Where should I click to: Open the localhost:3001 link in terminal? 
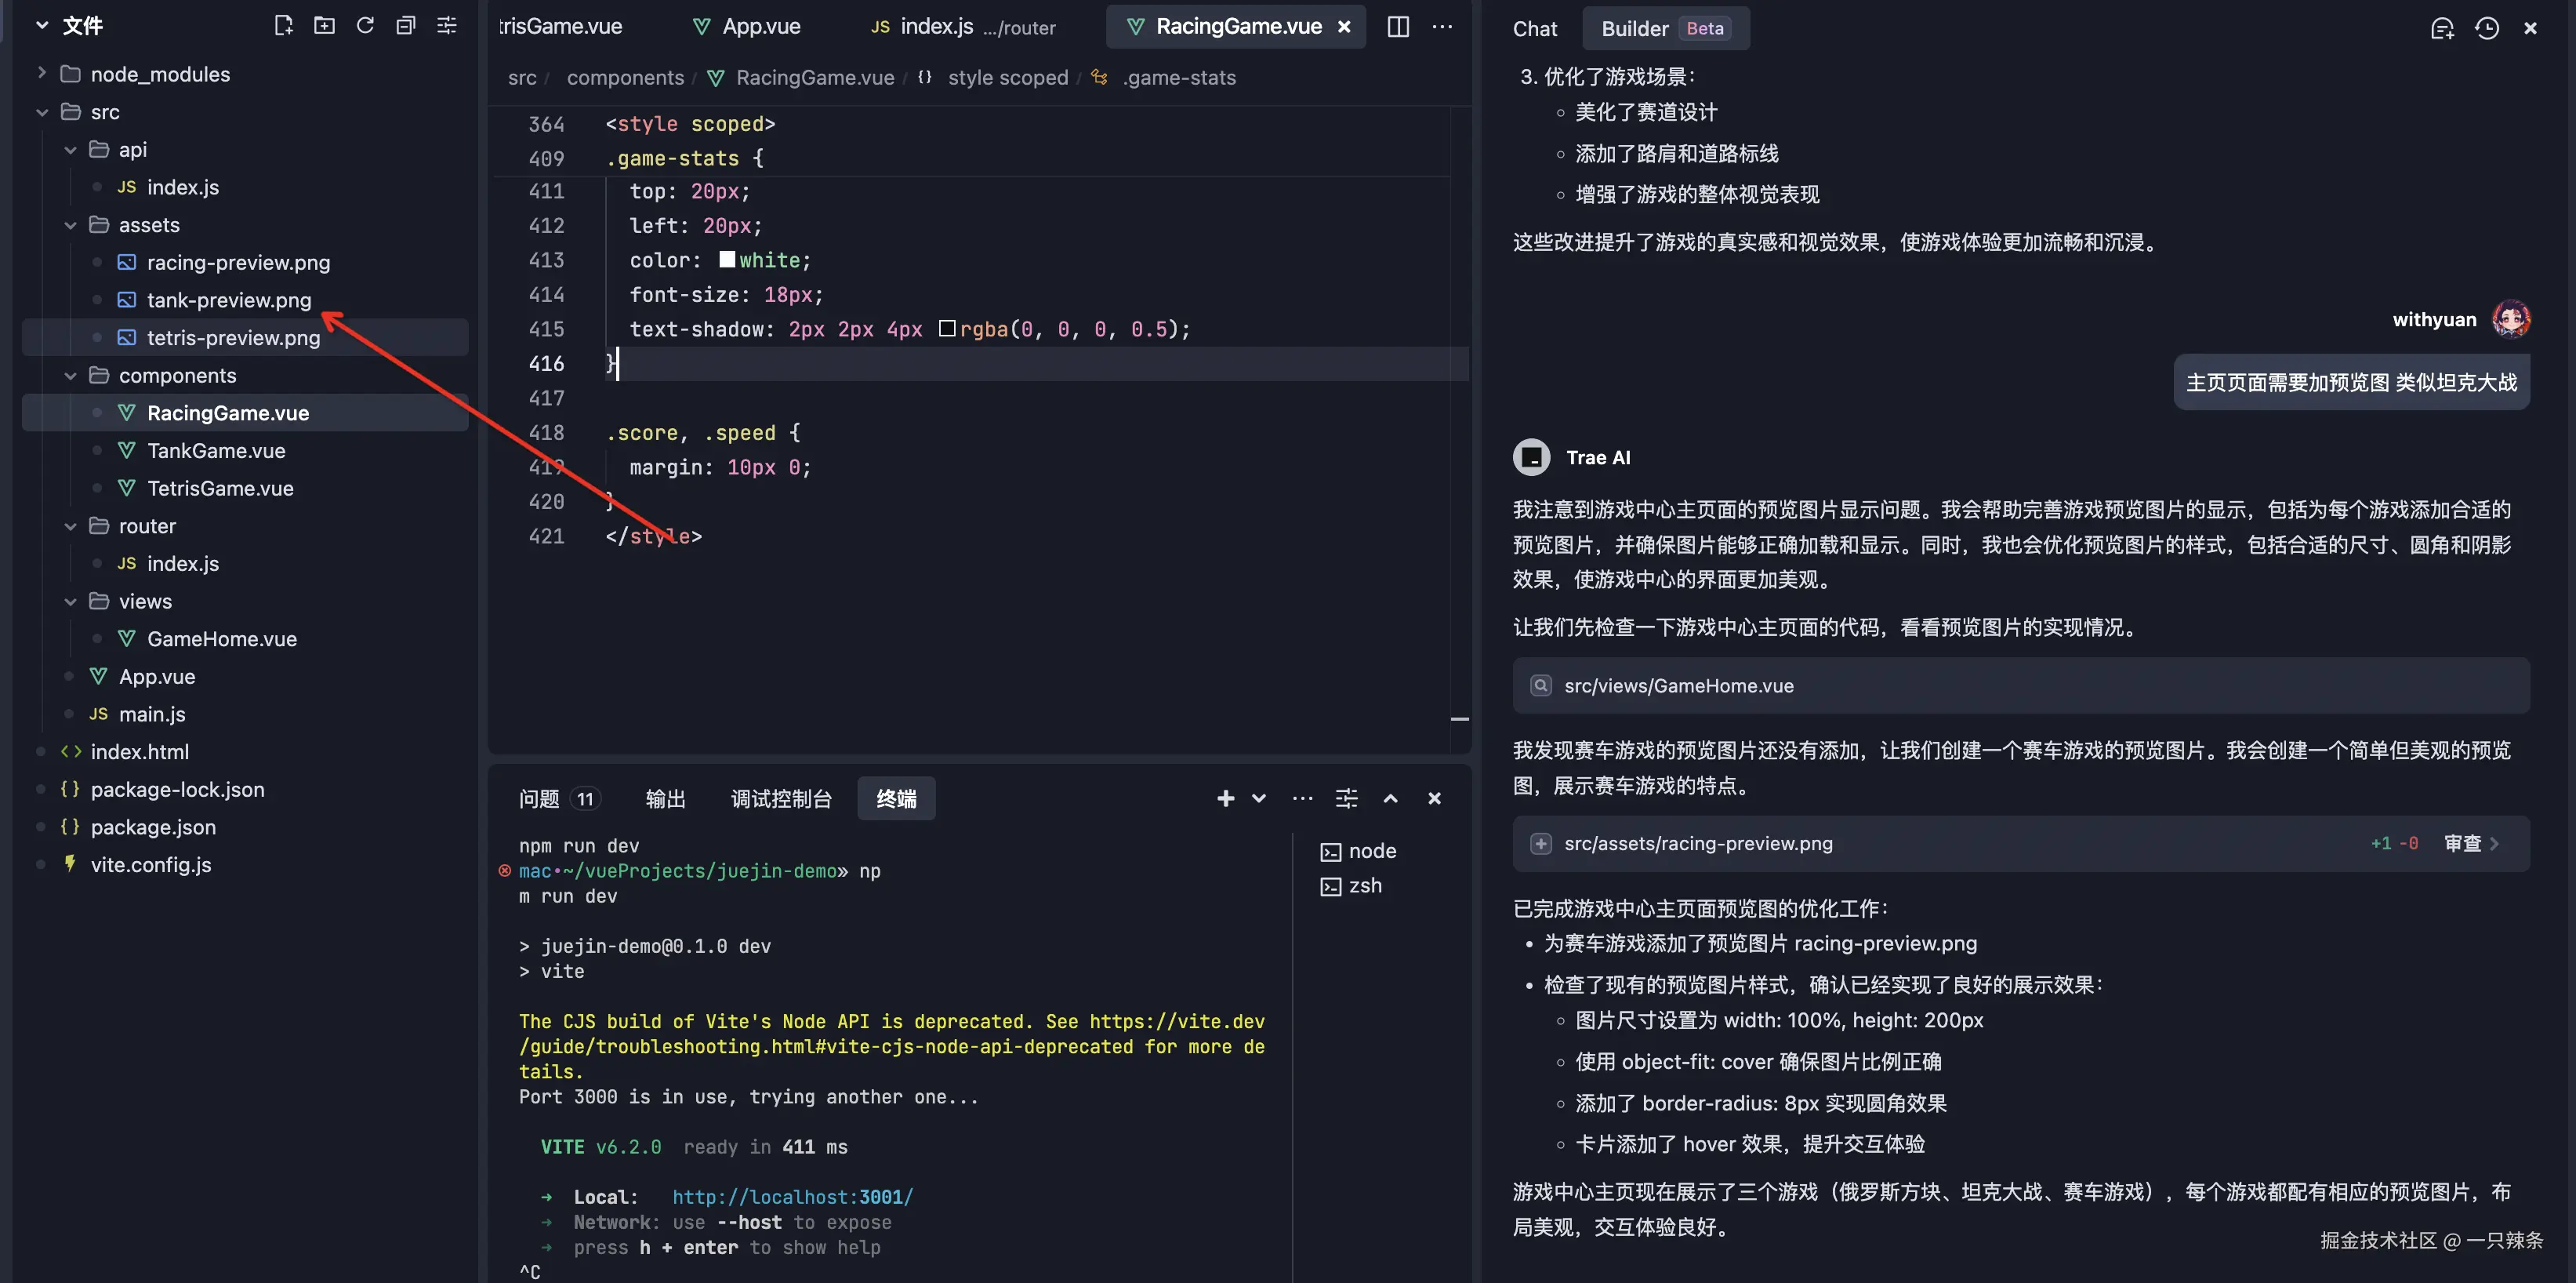[x=792, y=1197]
